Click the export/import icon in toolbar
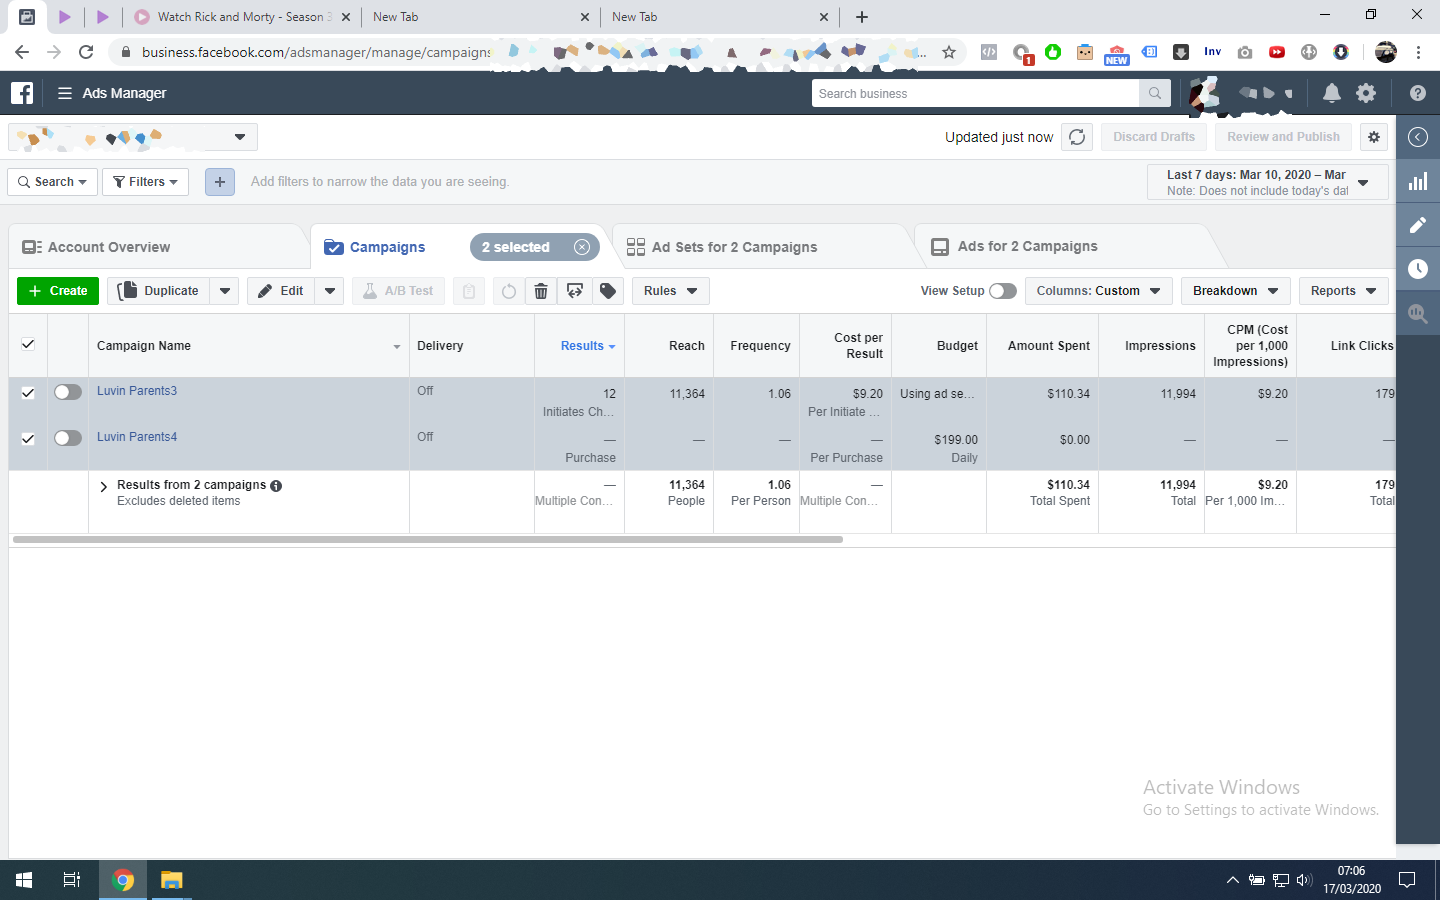This screenshot has width=1440, height=900. (x=575, y=291)
